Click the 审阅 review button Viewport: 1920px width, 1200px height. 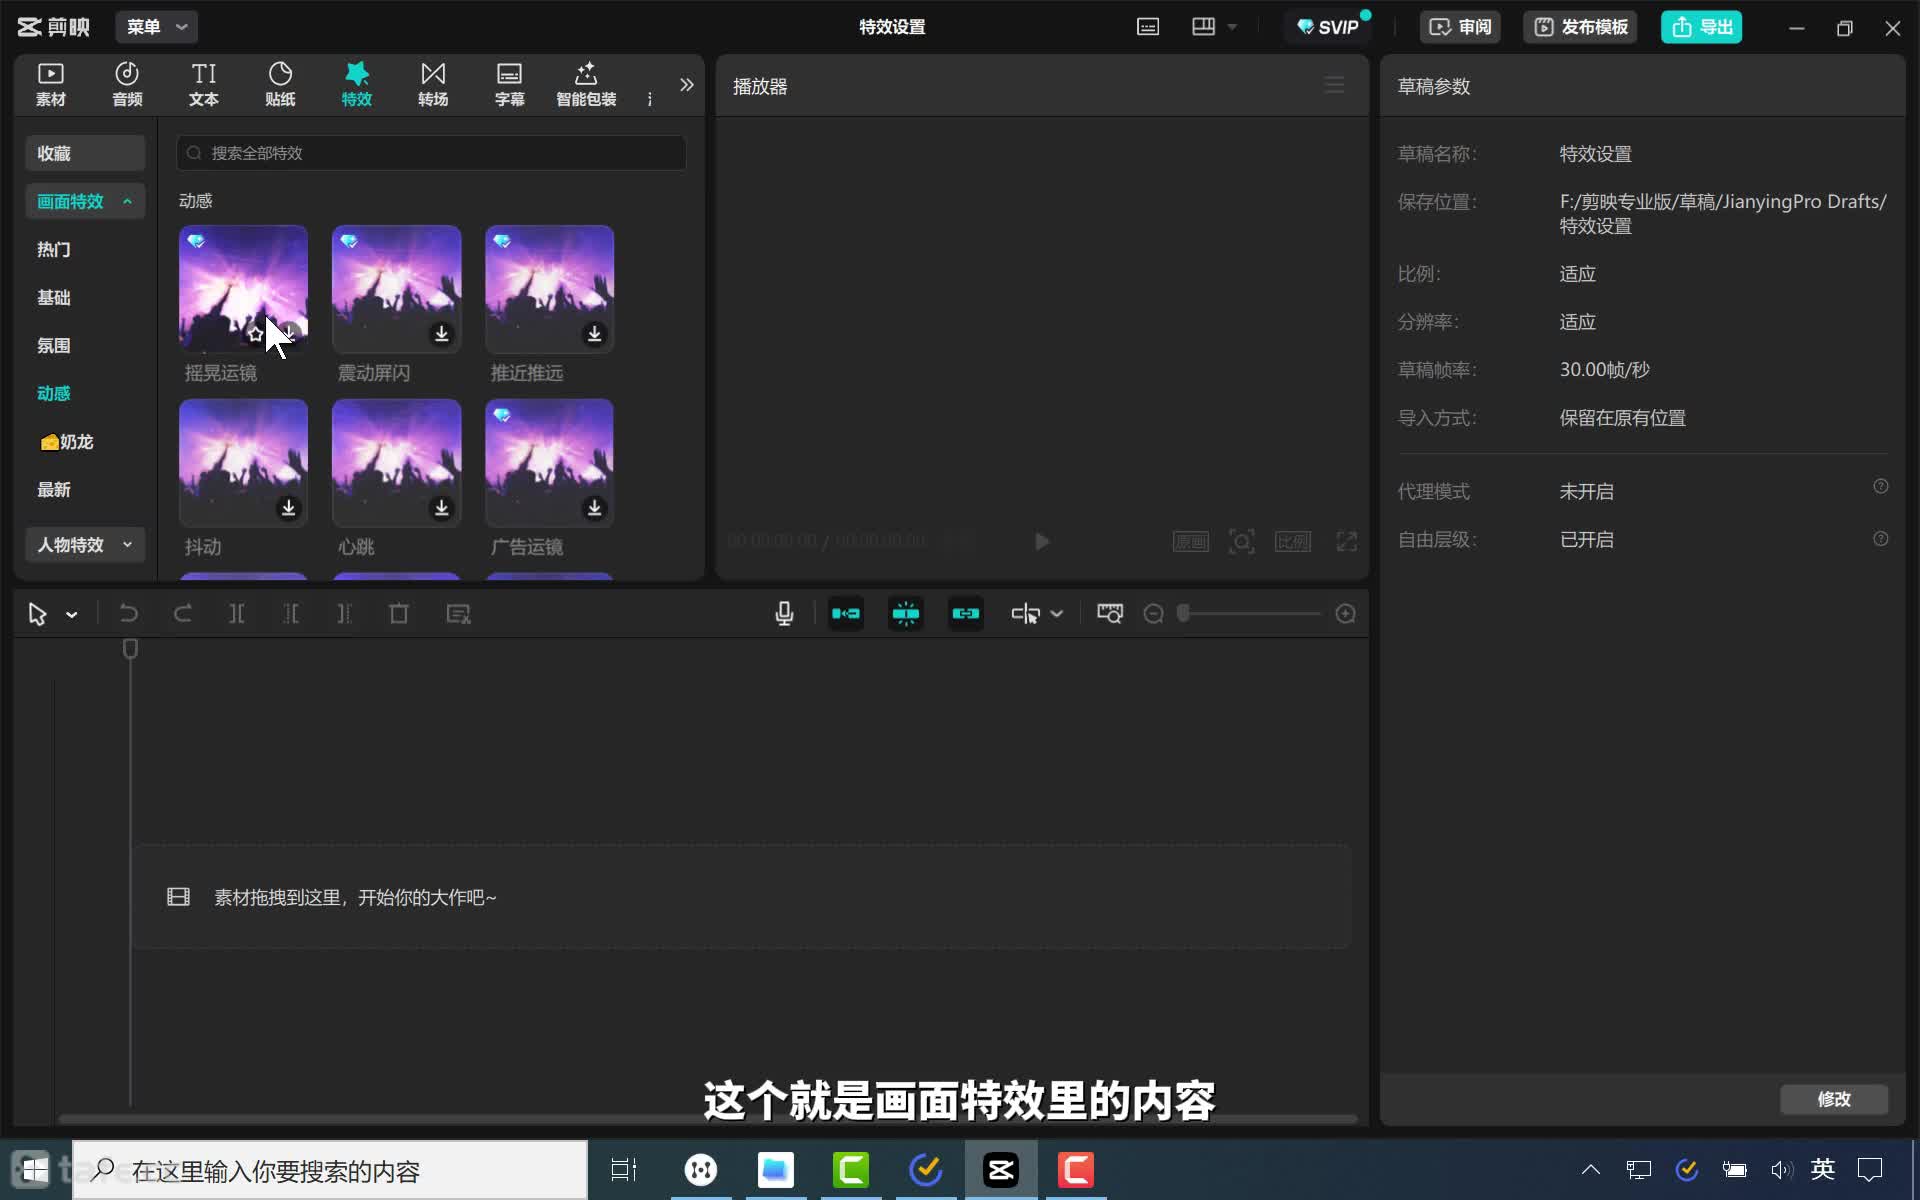(1460, 27)
